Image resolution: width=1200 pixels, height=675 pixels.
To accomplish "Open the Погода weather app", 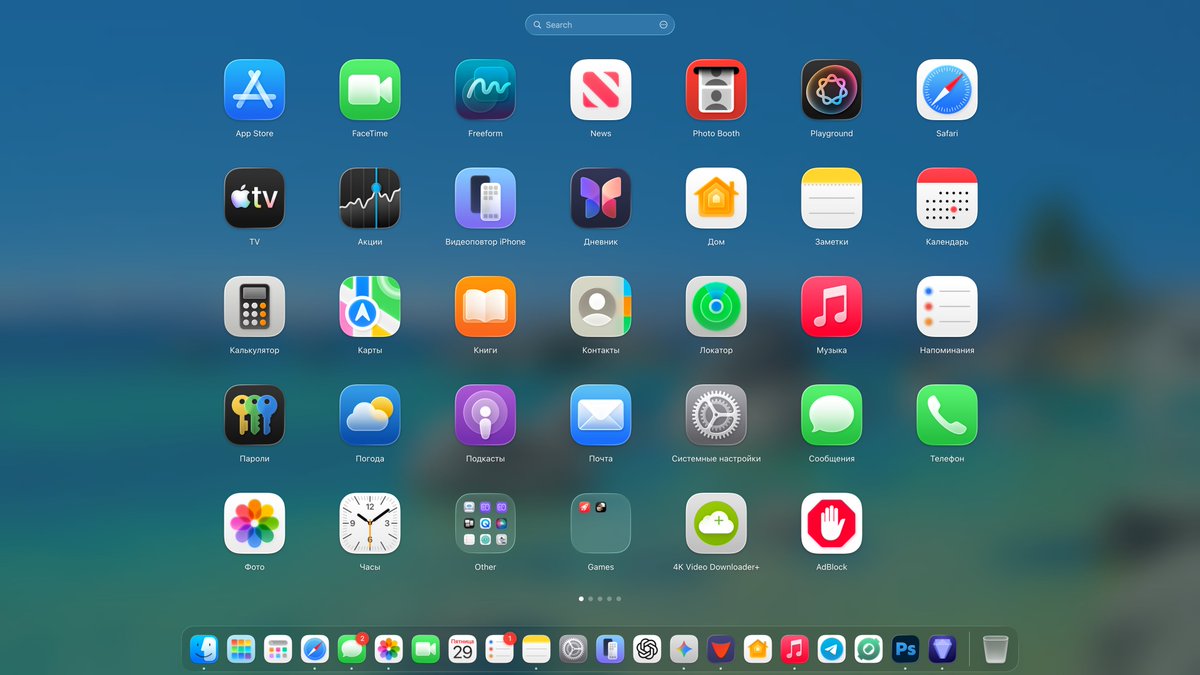I will click(x=370, y=415).
